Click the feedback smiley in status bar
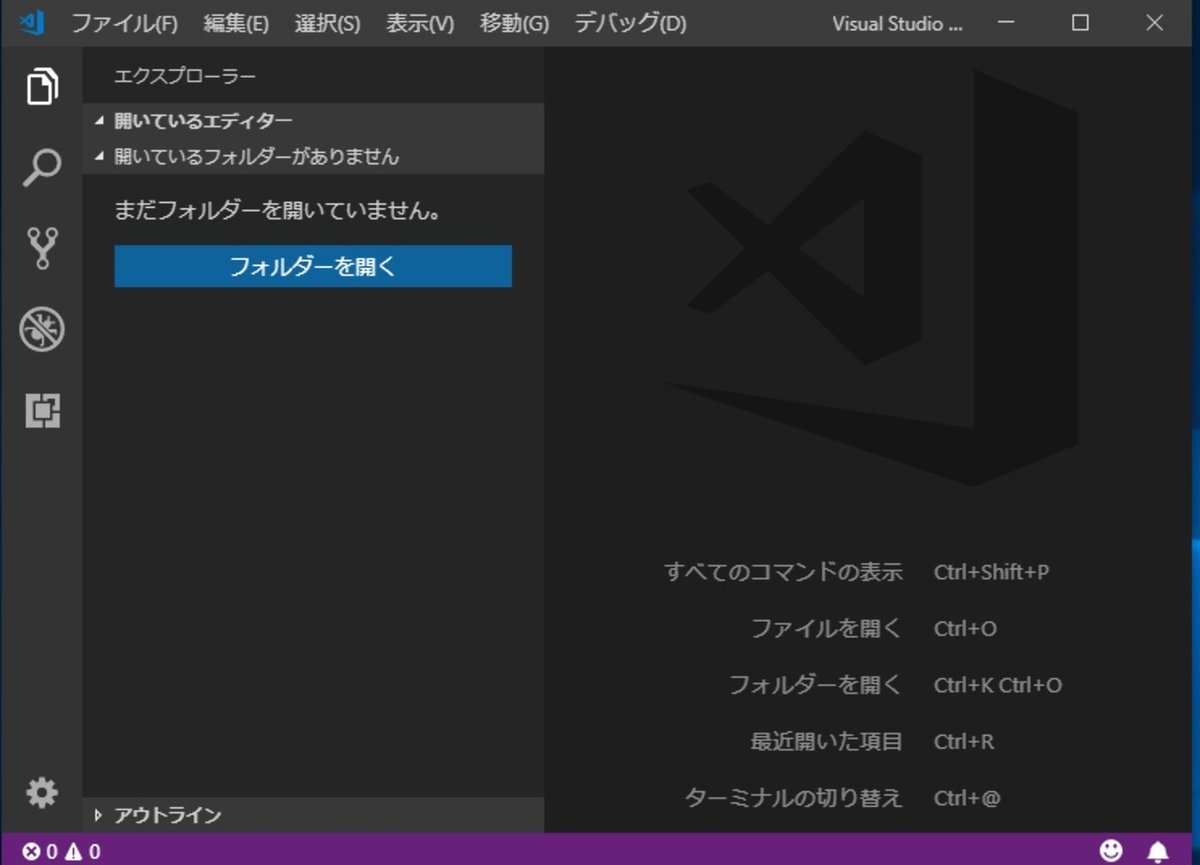This screenshot has height=865, width=1200. (x=1111, y=850)
